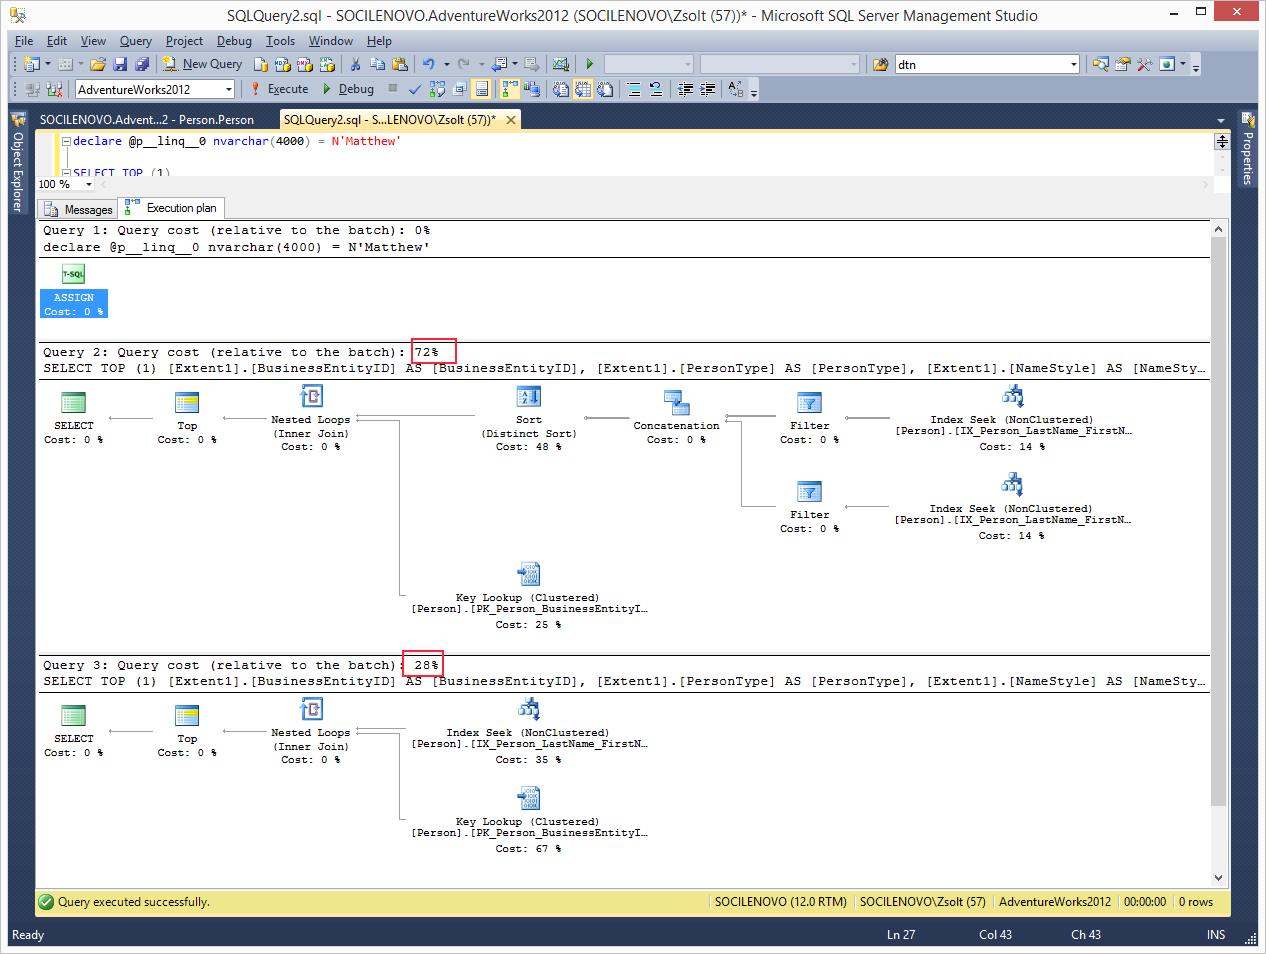Click the scroll down arrow of execution plan
The height and width of the screenshot is (954, 1266).
[x=1218, y=877]
